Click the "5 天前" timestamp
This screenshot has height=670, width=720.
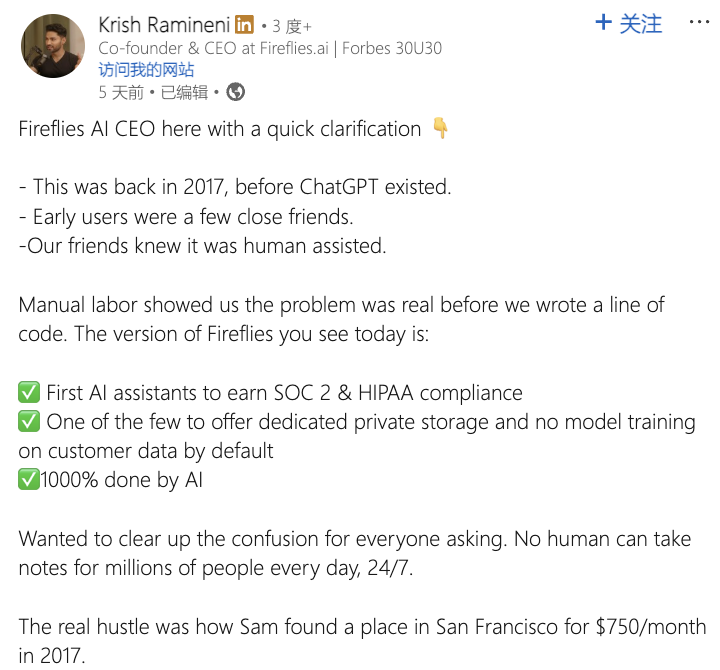tap(121, 92)
